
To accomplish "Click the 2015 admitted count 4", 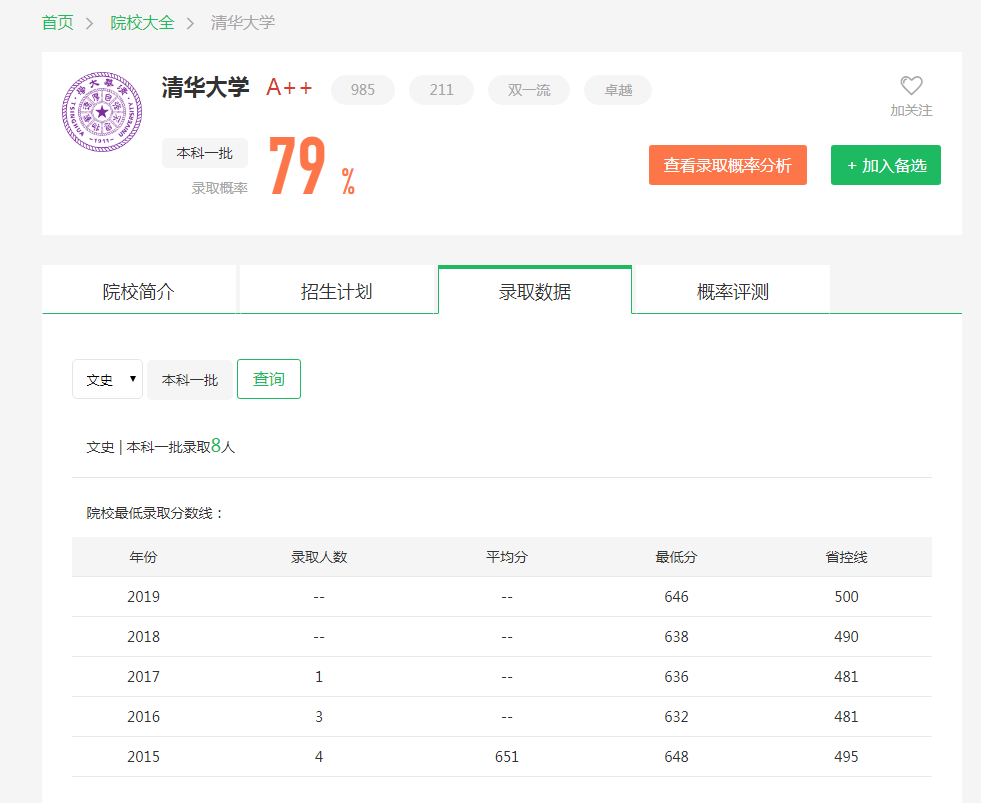I will point(319,757).
